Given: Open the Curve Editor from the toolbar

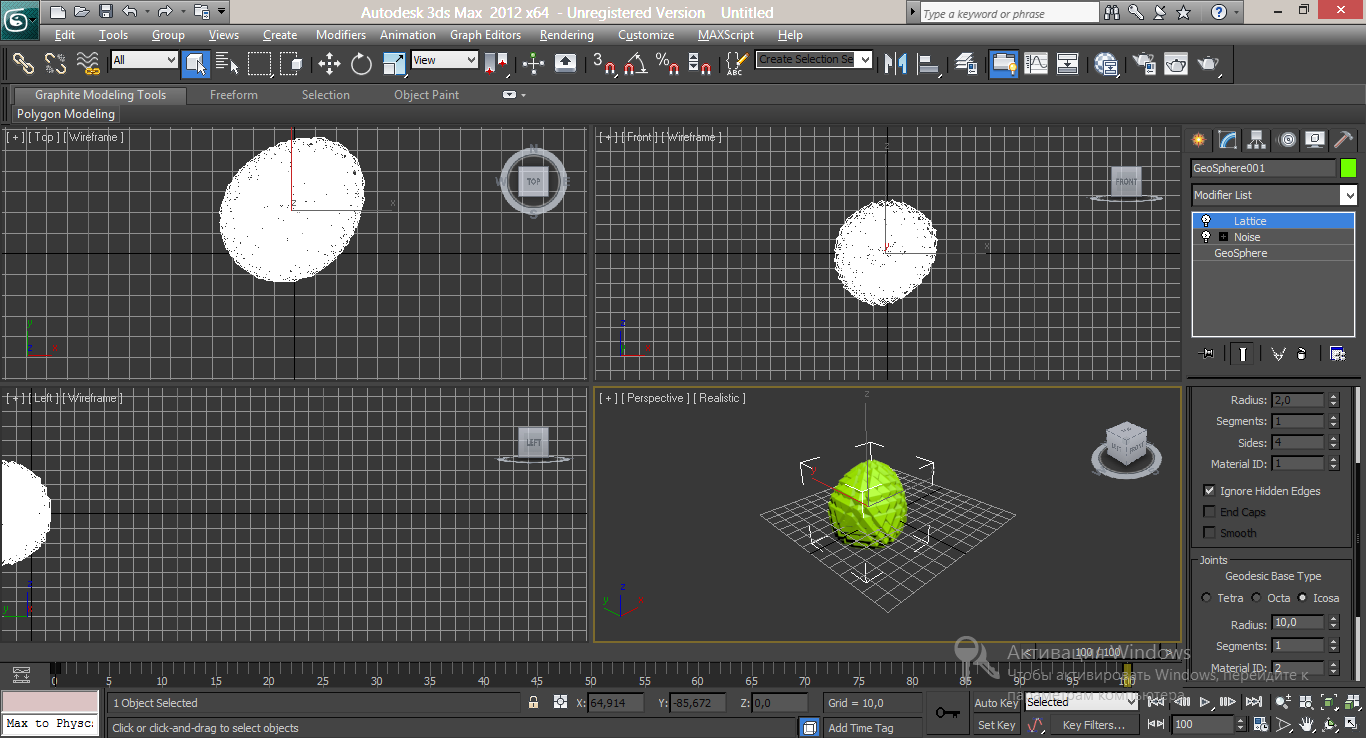Looking at the screenshot, I should (x=1036, y=64).
